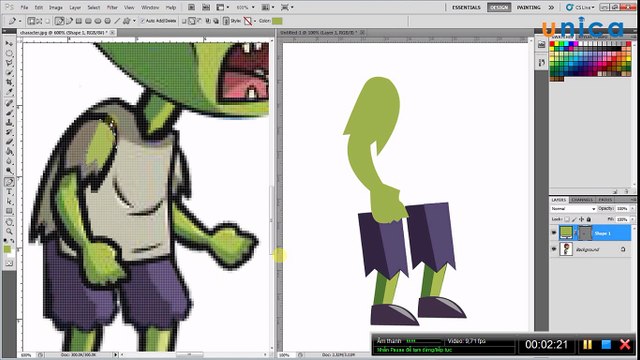Toggle layer style link in options bar

226,21
